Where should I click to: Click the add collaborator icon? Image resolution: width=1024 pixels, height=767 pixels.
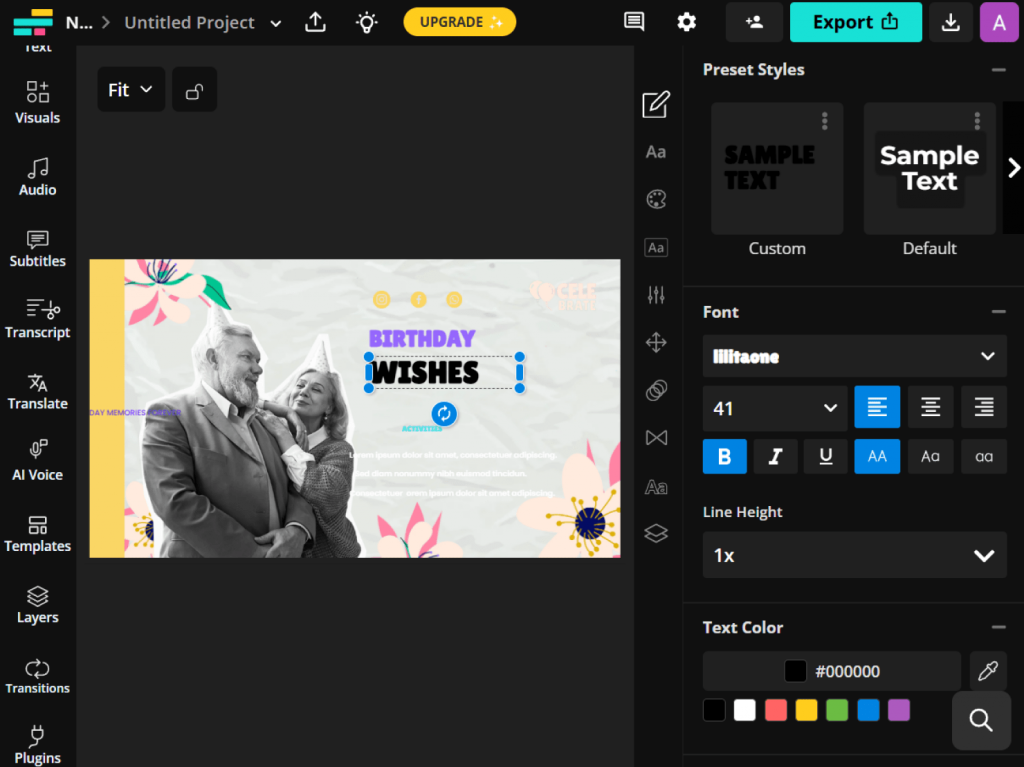(754, 22)
